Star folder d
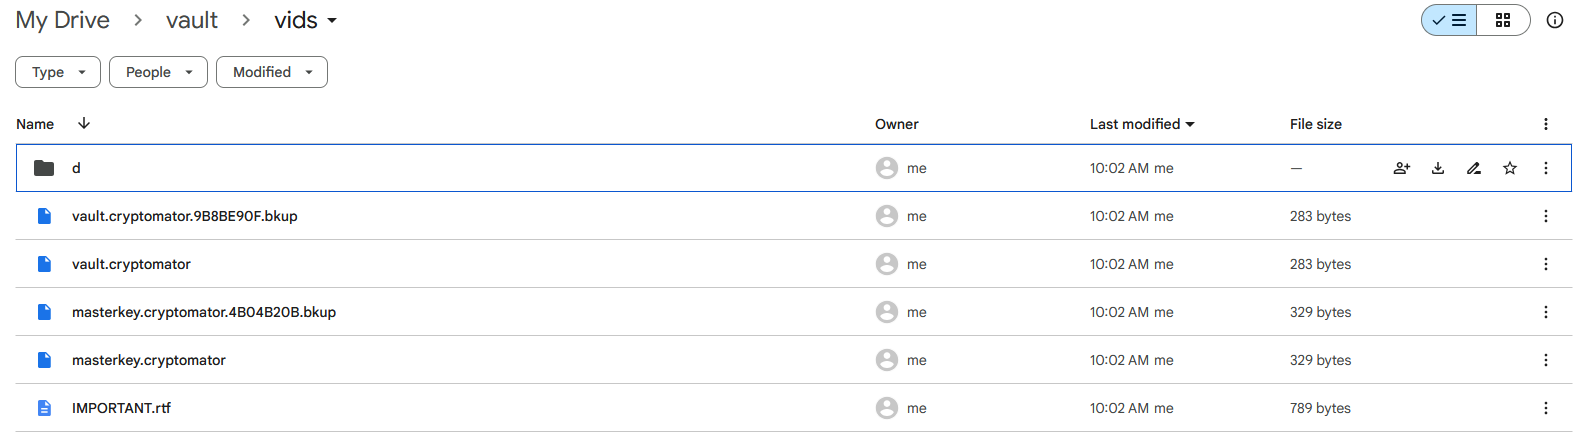The image size is (1582, 439). [x=1510, y=168]
